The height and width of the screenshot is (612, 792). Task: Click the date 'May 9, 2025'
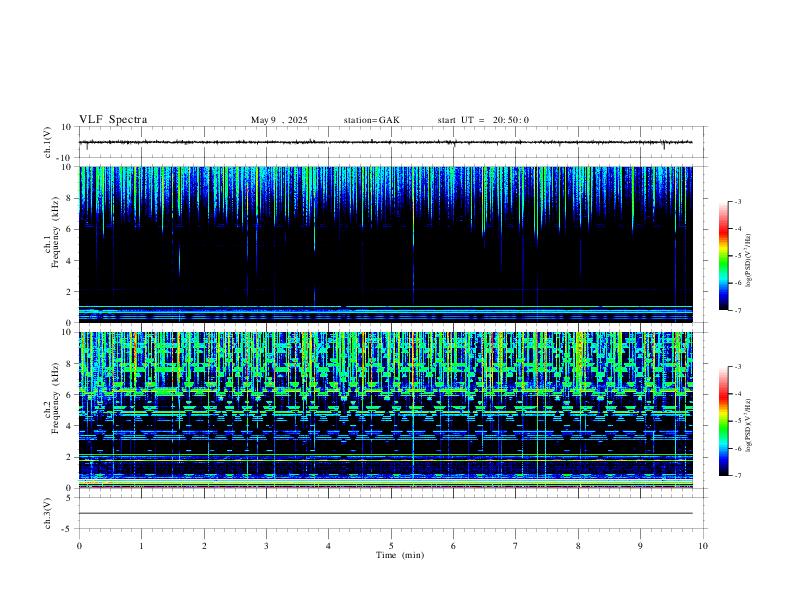point(279,120)
